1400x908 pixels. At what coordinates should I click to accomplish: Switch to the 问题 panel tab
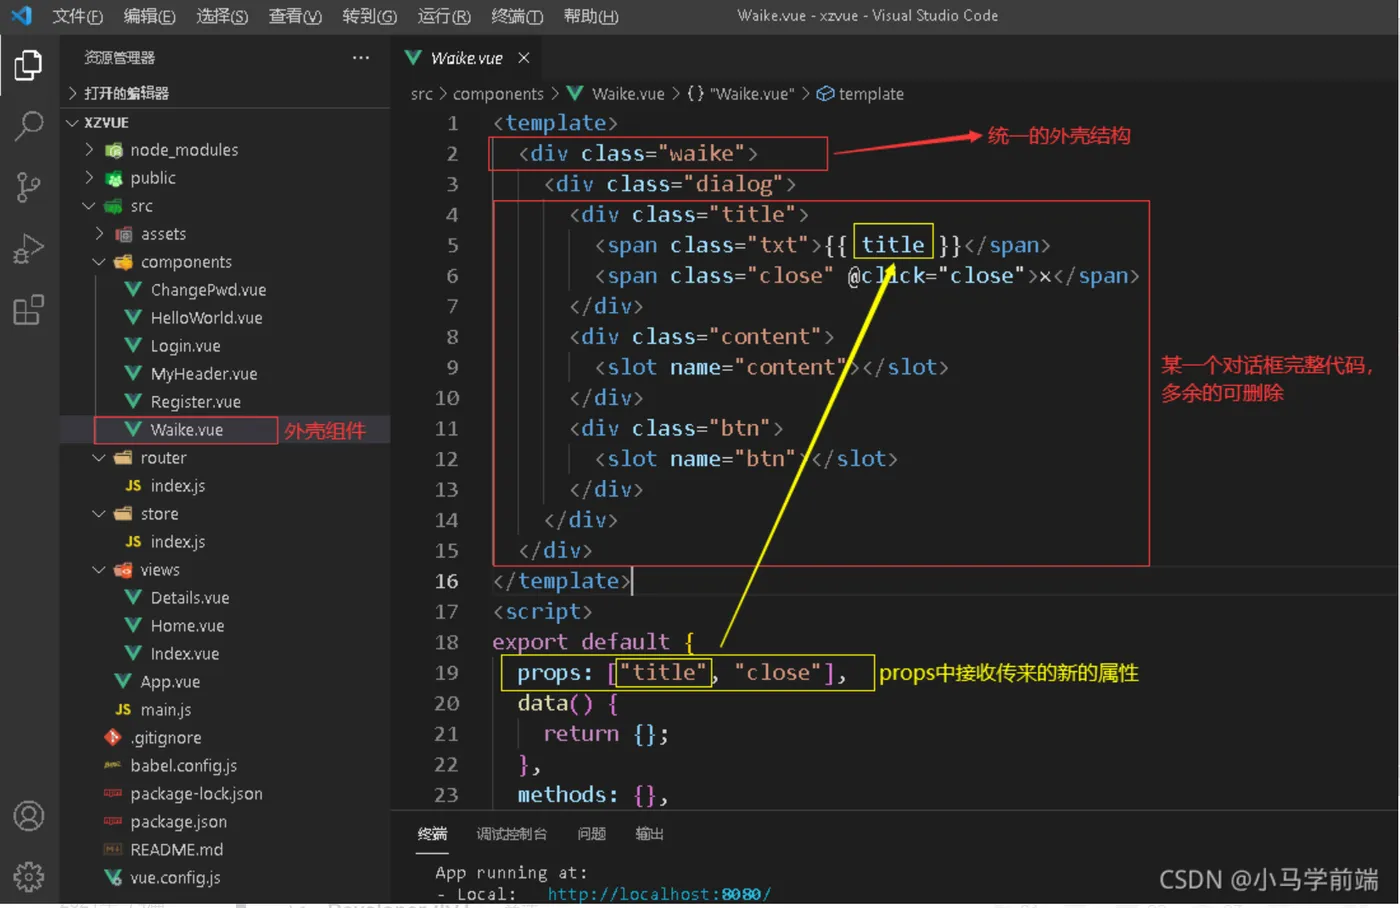click(x=591, y=834)
